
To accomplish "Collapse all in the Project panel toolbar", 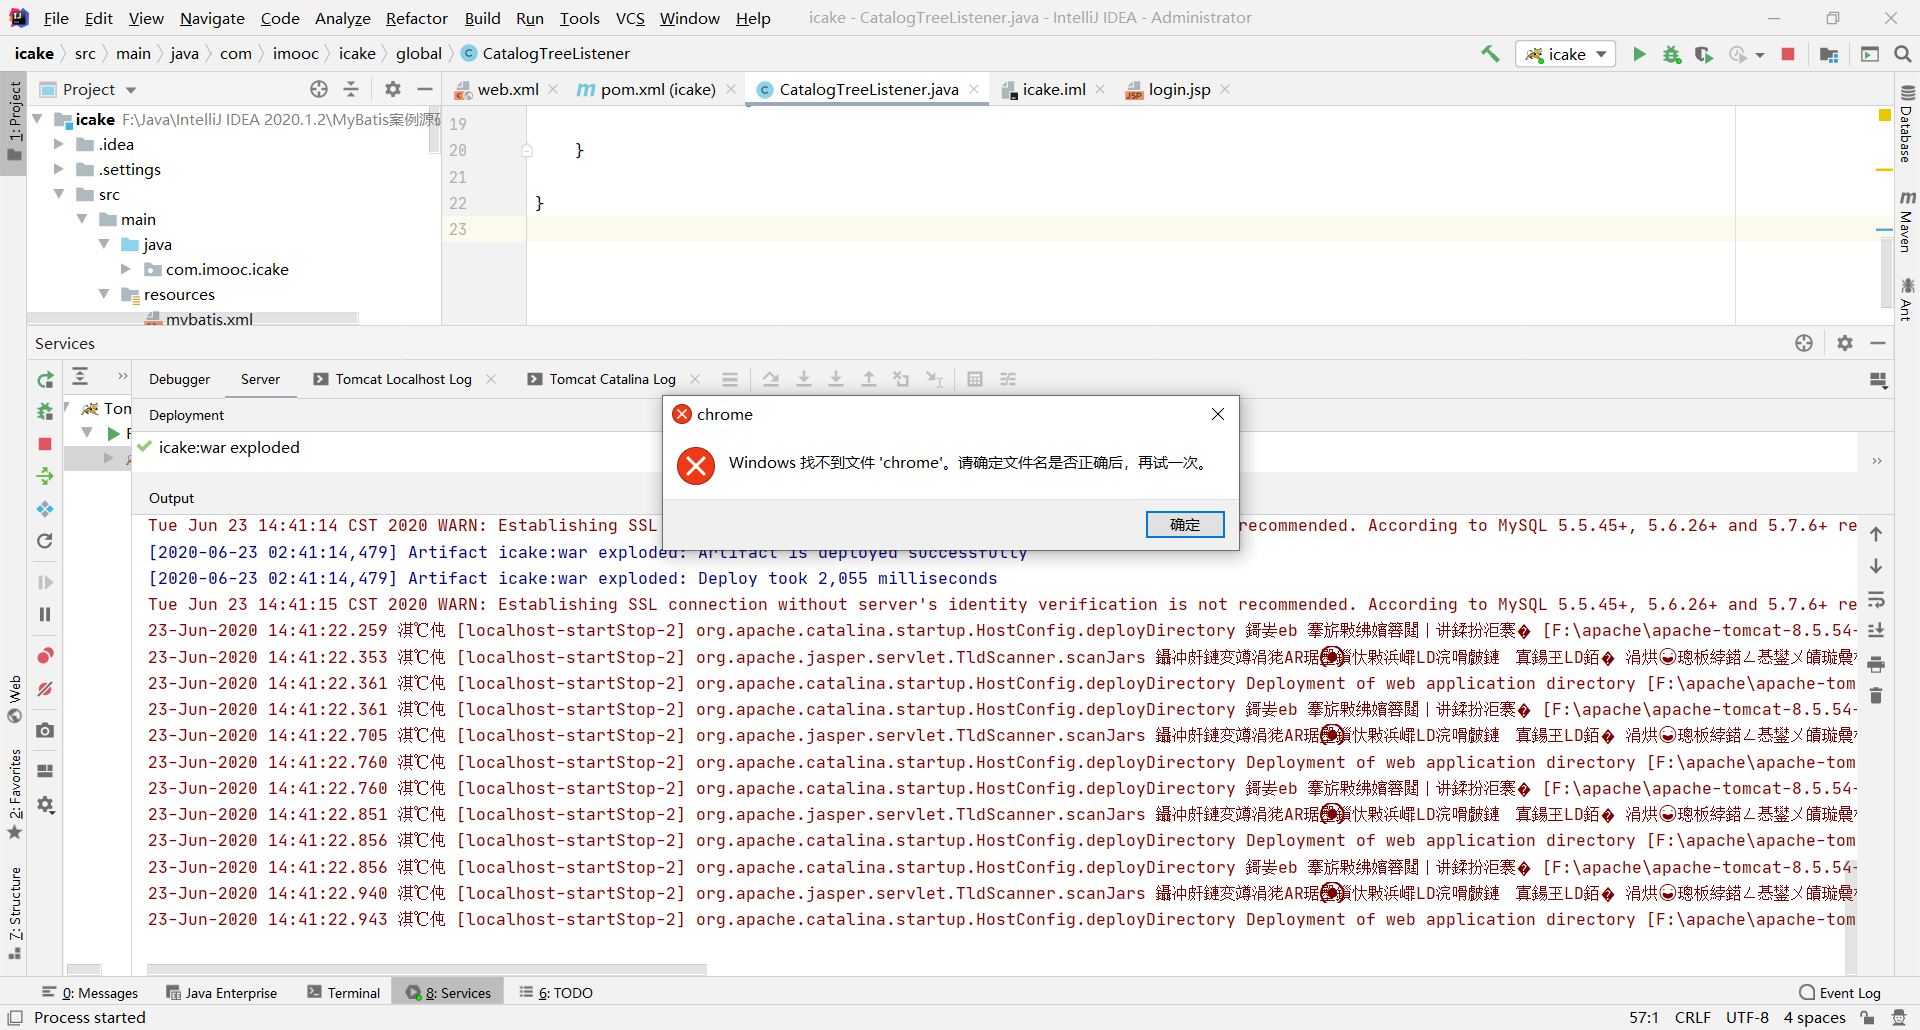I will (x=351, y=89).
